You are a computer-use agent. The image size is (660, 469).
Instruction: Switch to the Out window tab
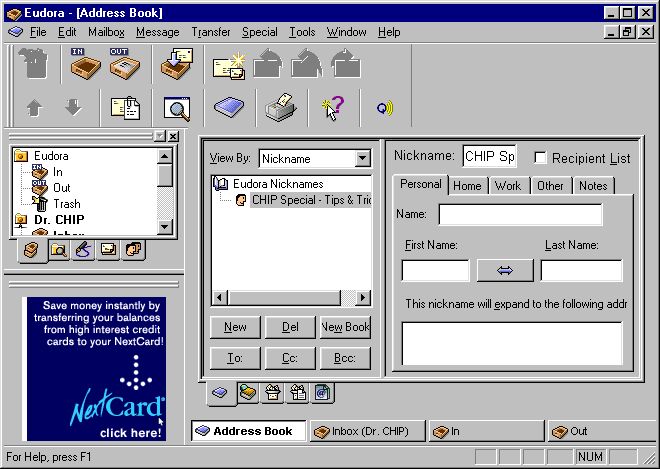[603, 431]
